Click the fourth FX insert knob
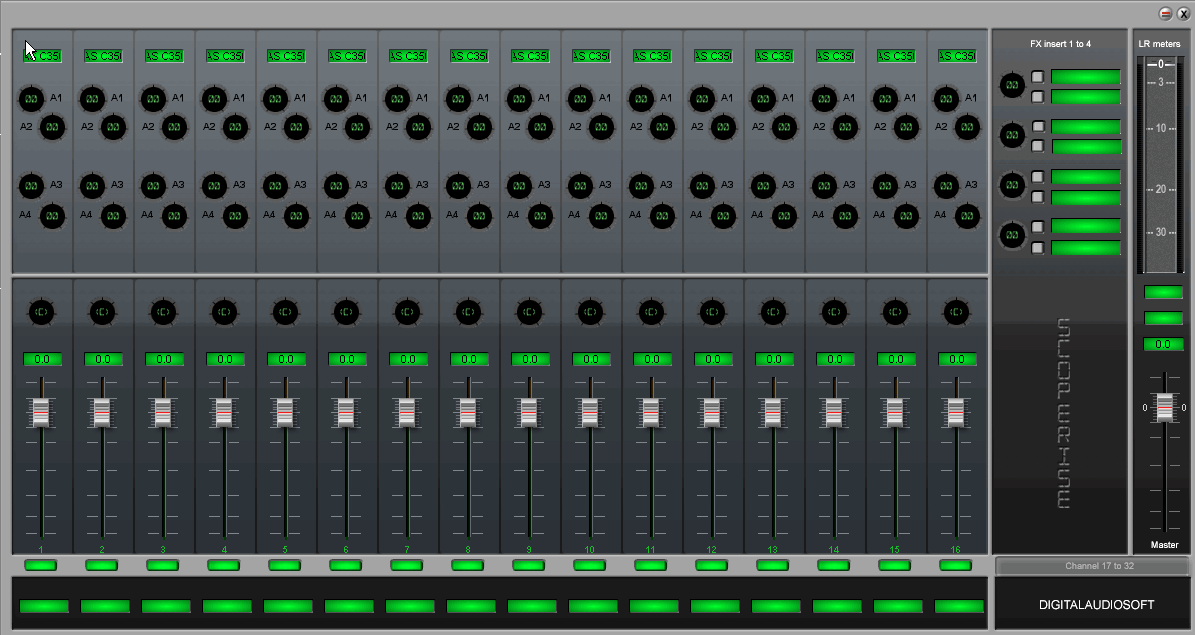The width and height of the screenshot is (1195, 635). (x=1012, y=235)
